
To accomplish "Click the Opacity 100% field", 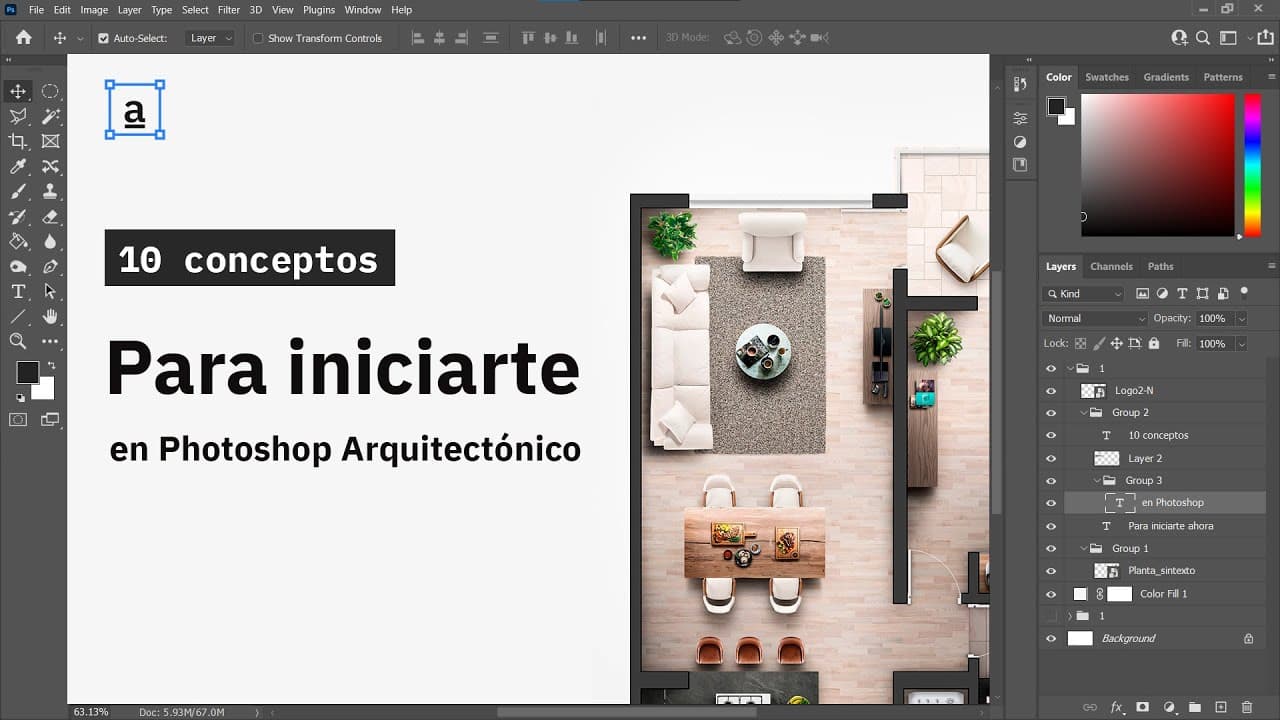I will pyautogui.click(x=1214, y=318).
